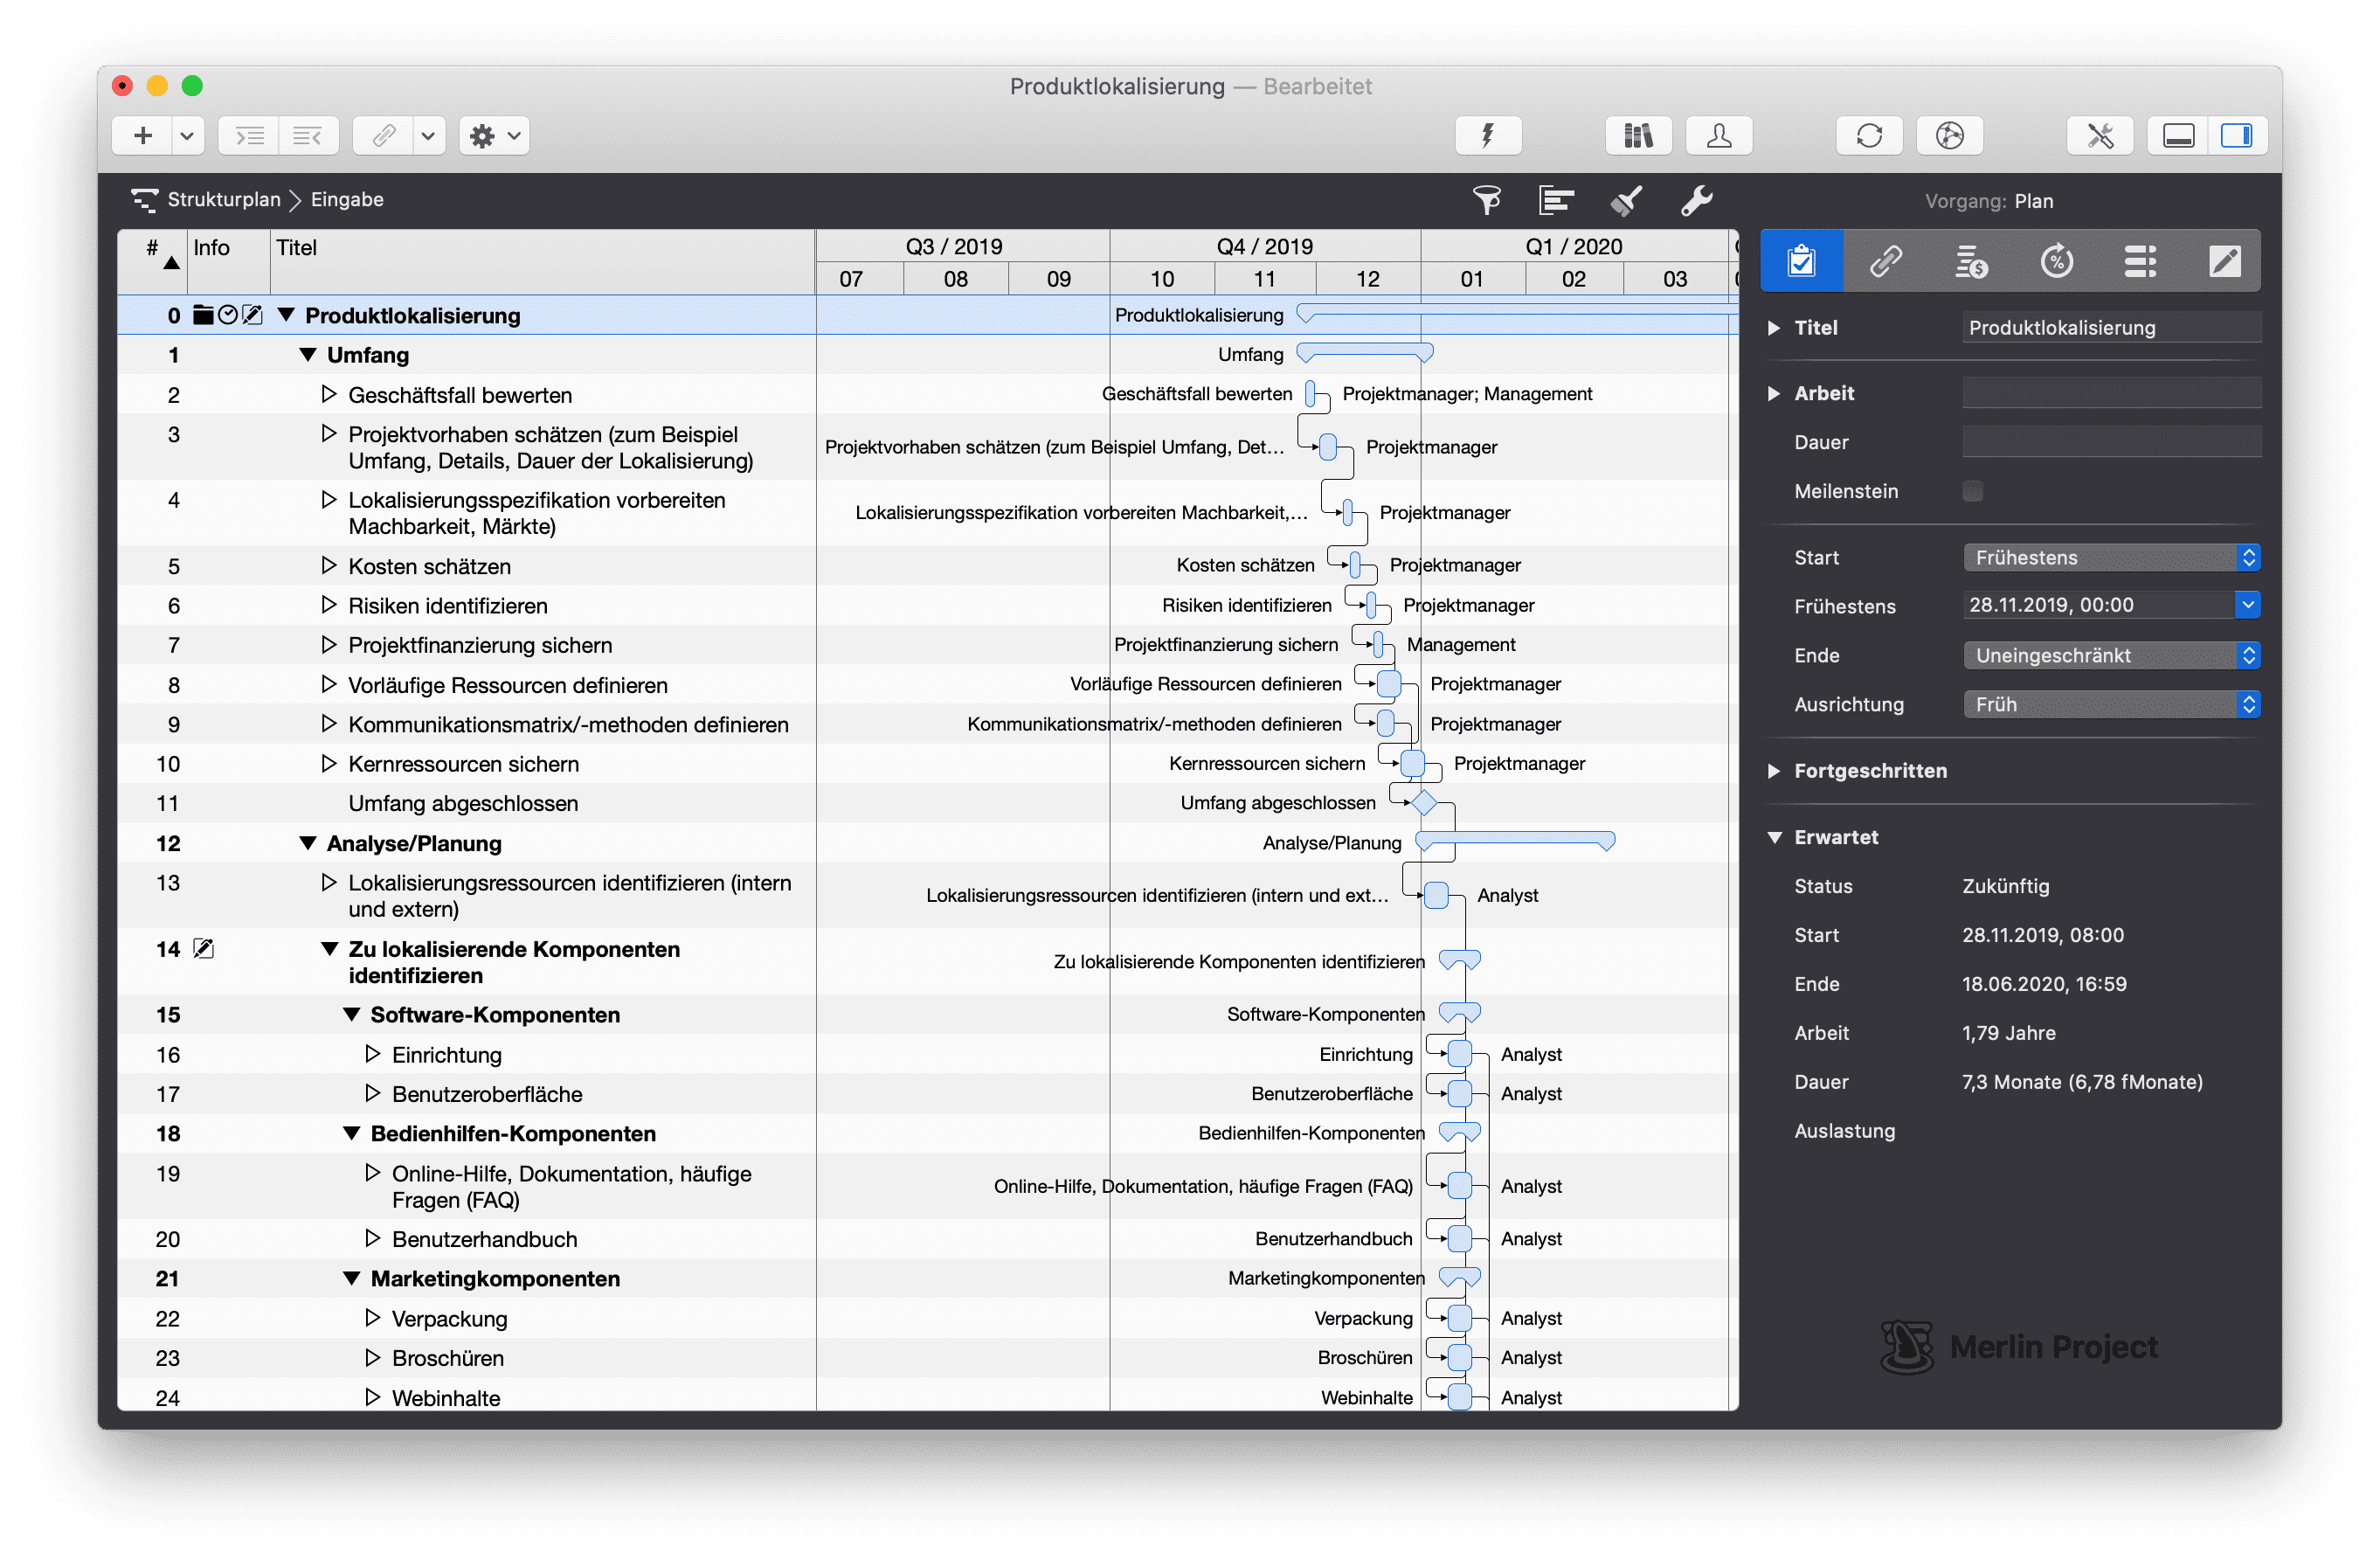This screenshot has width=2380, height=1559.
Task: Click the brush styles icon
Action: (1627, 200)
